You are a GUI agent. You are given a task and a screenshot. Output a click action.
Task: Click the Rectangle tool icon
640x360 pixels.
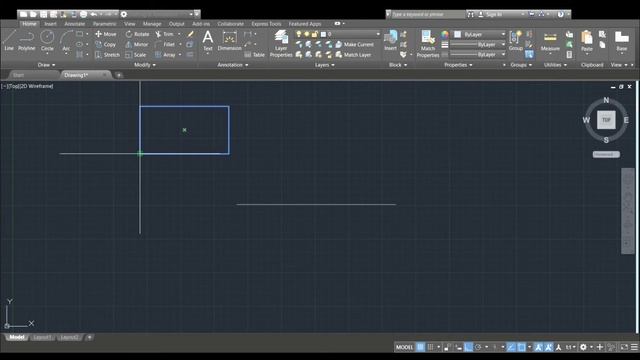pyautogui.click(x=80, y=34)
